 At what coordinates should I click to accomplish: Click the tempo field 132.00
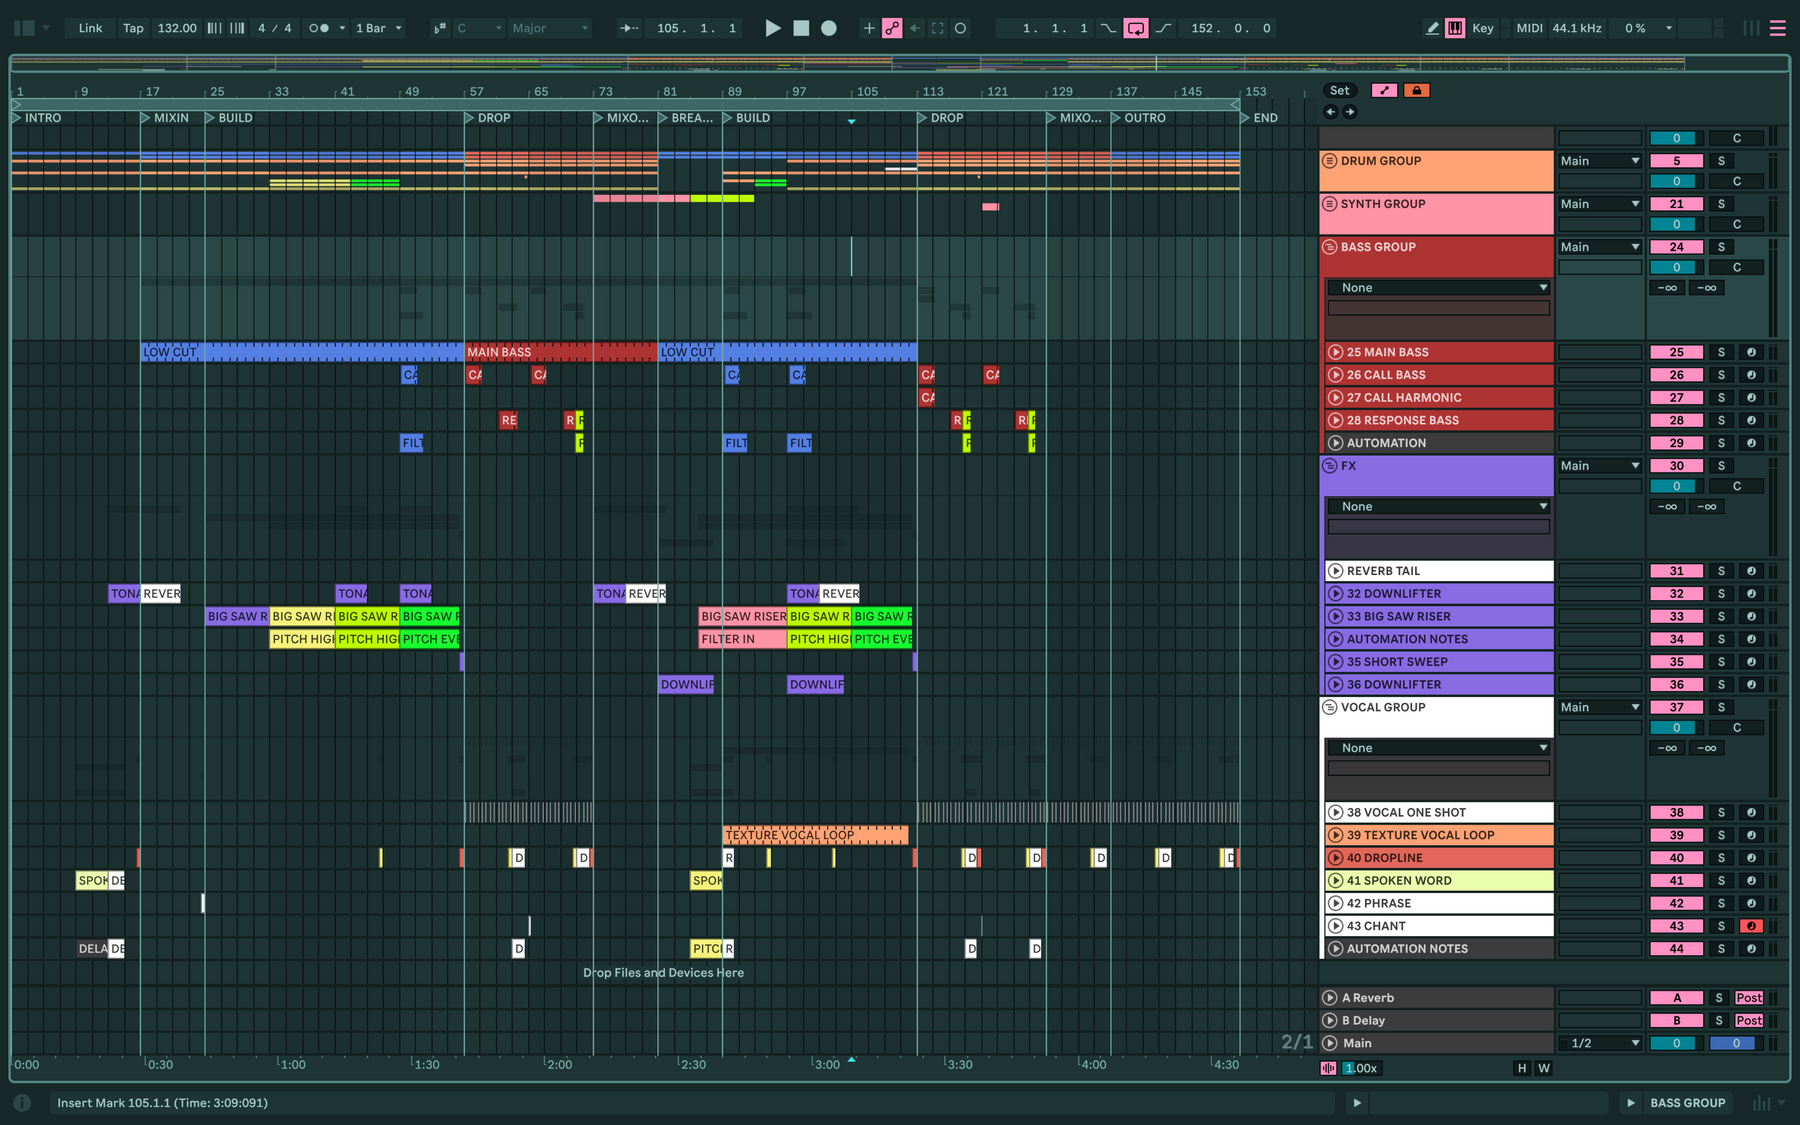tap(177, 28)
